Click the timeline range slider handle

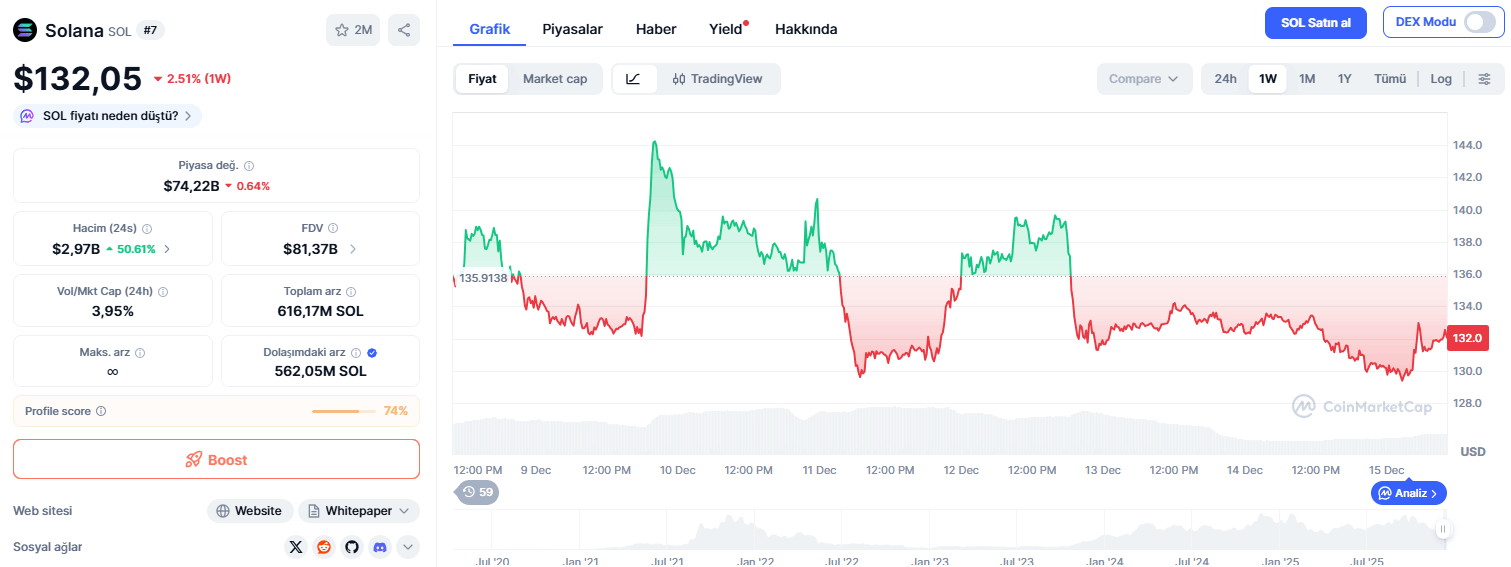click(1443, 529)
